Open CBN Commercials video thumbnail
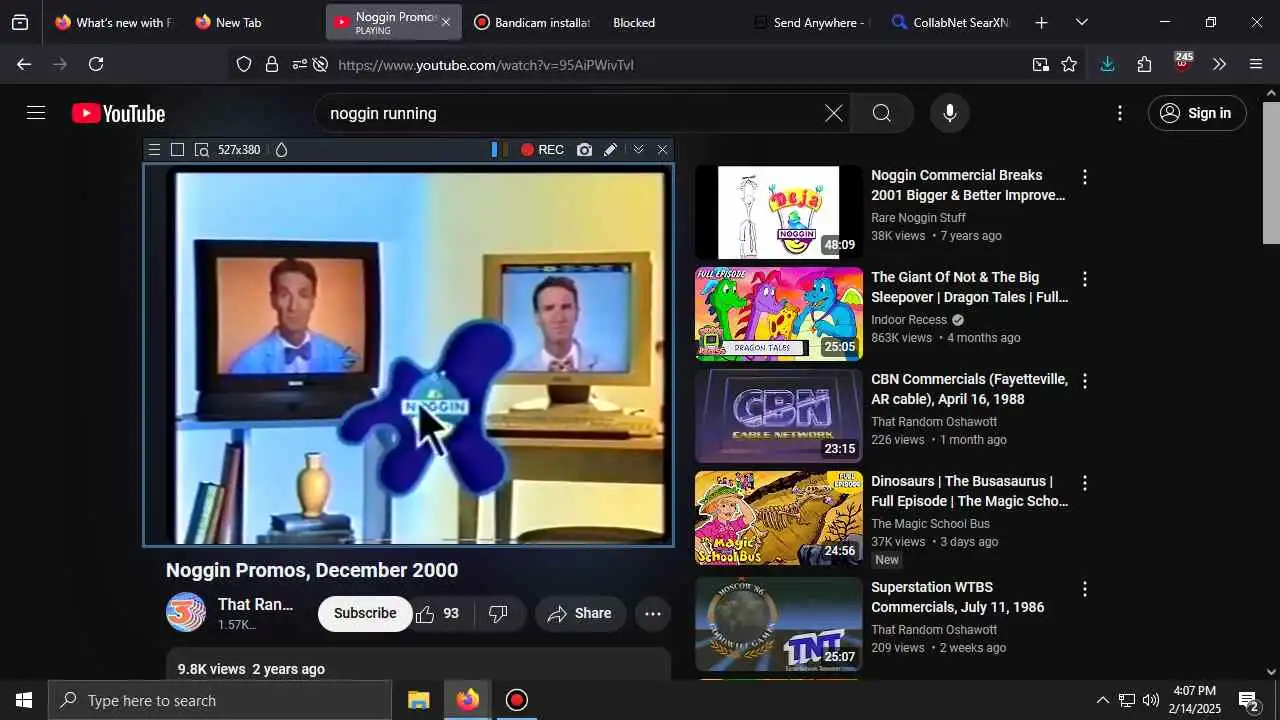Viewport: 1280px width, 720px height. click(x=779, y=416)
